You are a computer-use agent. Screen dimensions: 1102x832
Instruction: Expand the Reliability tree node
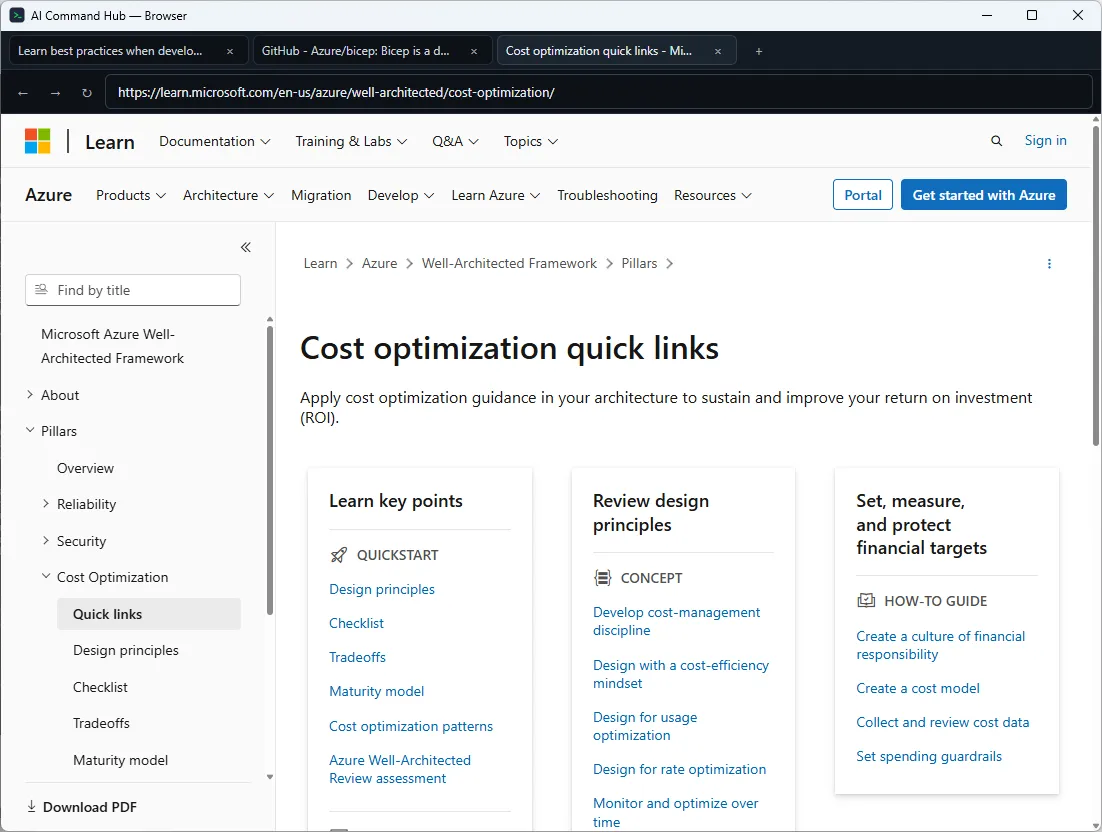(46, 504)
